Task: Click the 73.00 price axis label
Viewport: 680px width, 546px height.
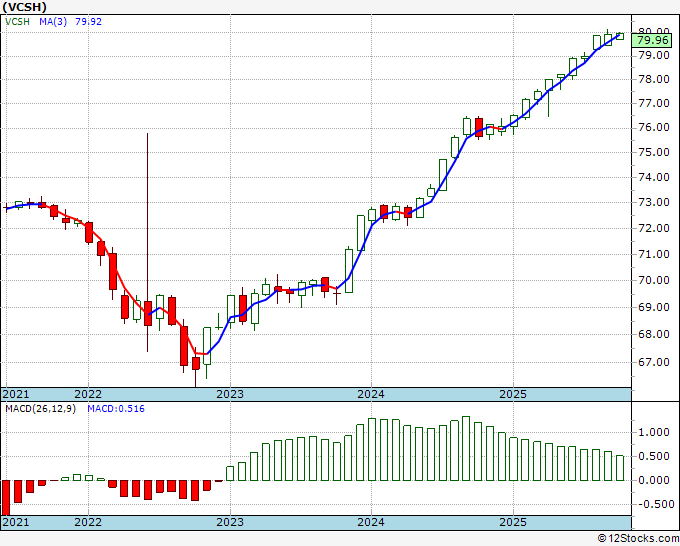Action: (654, 202)
